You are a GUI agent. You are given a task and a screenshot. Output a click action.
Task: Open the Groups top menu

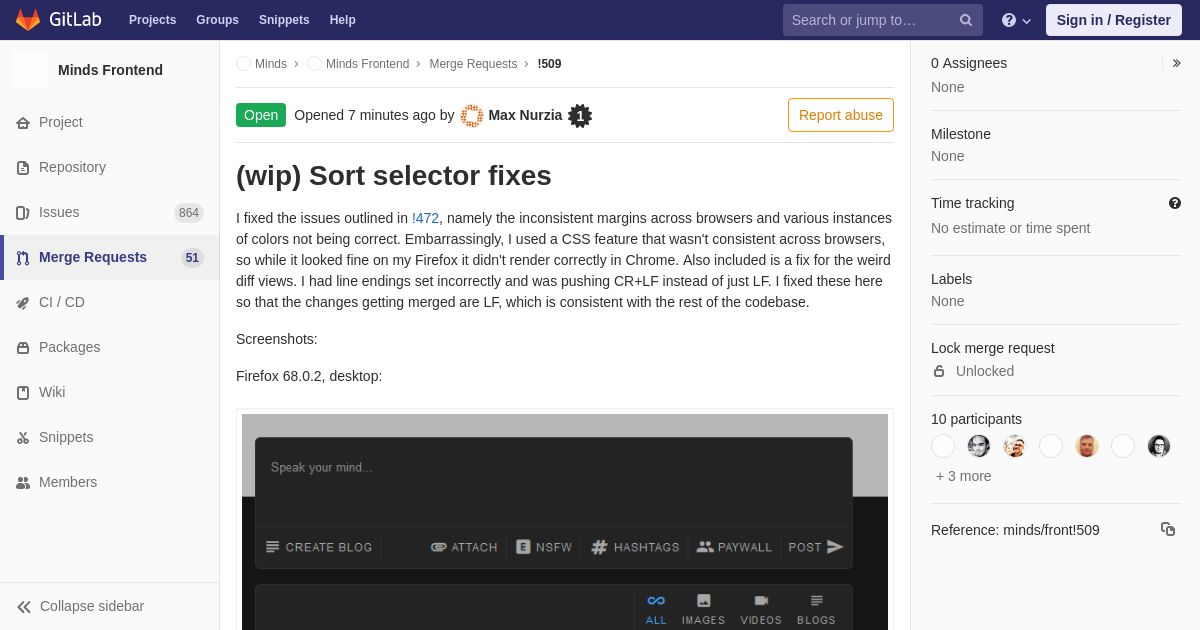(x=217, y=20)
